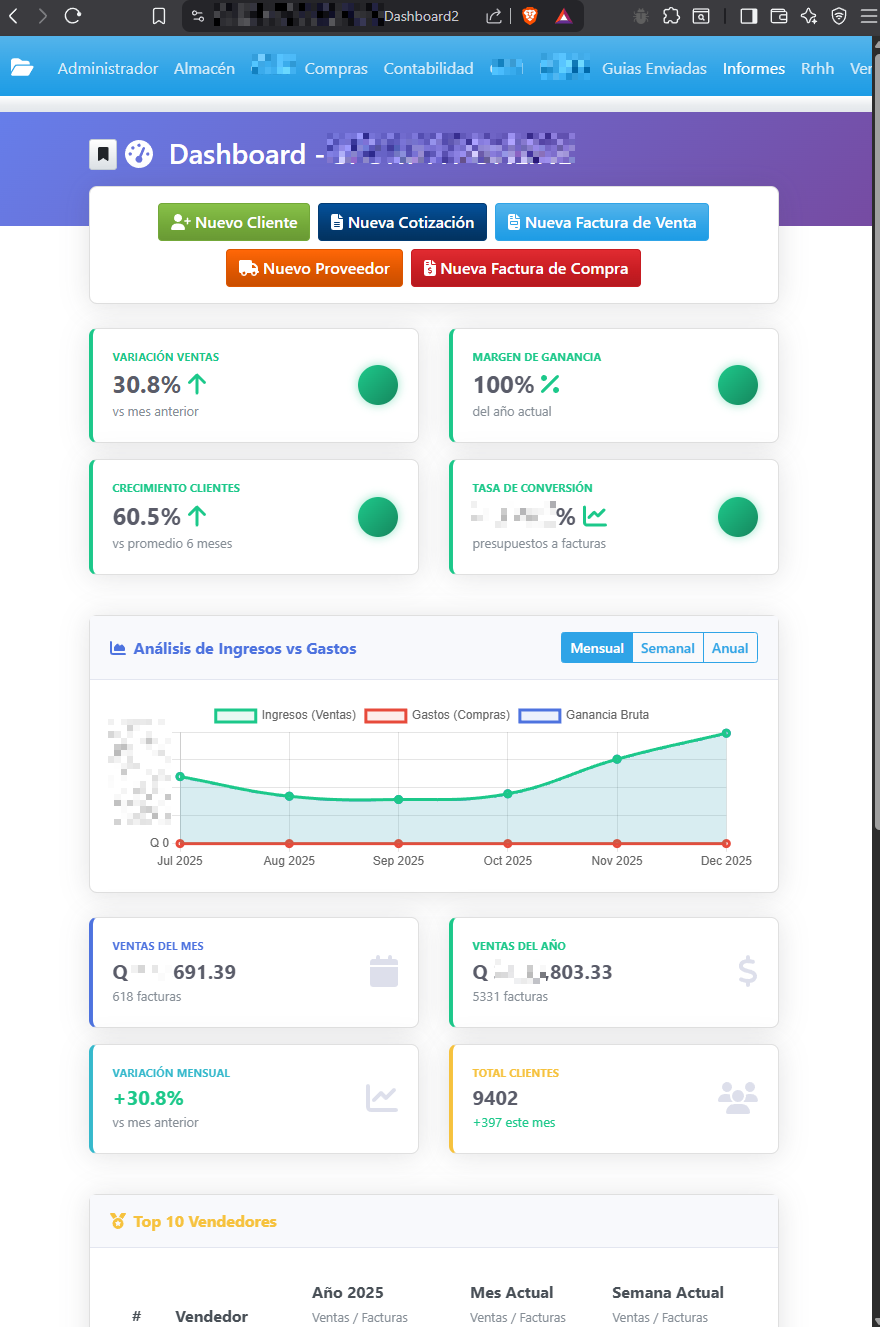This screenshot has width=880, height=1327.
Task: Open the Contabilidad menu
Action: click(428, 68)
